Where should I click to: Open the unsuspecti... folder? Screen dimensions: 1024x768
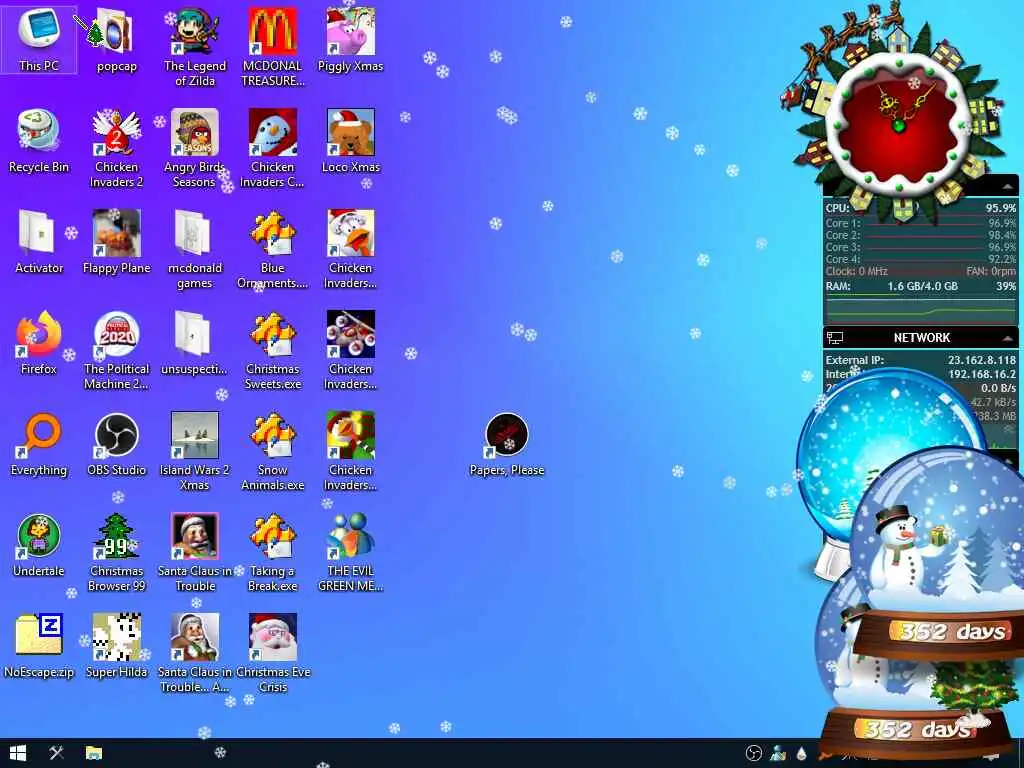pyautogui.click(x=195, y=343)
